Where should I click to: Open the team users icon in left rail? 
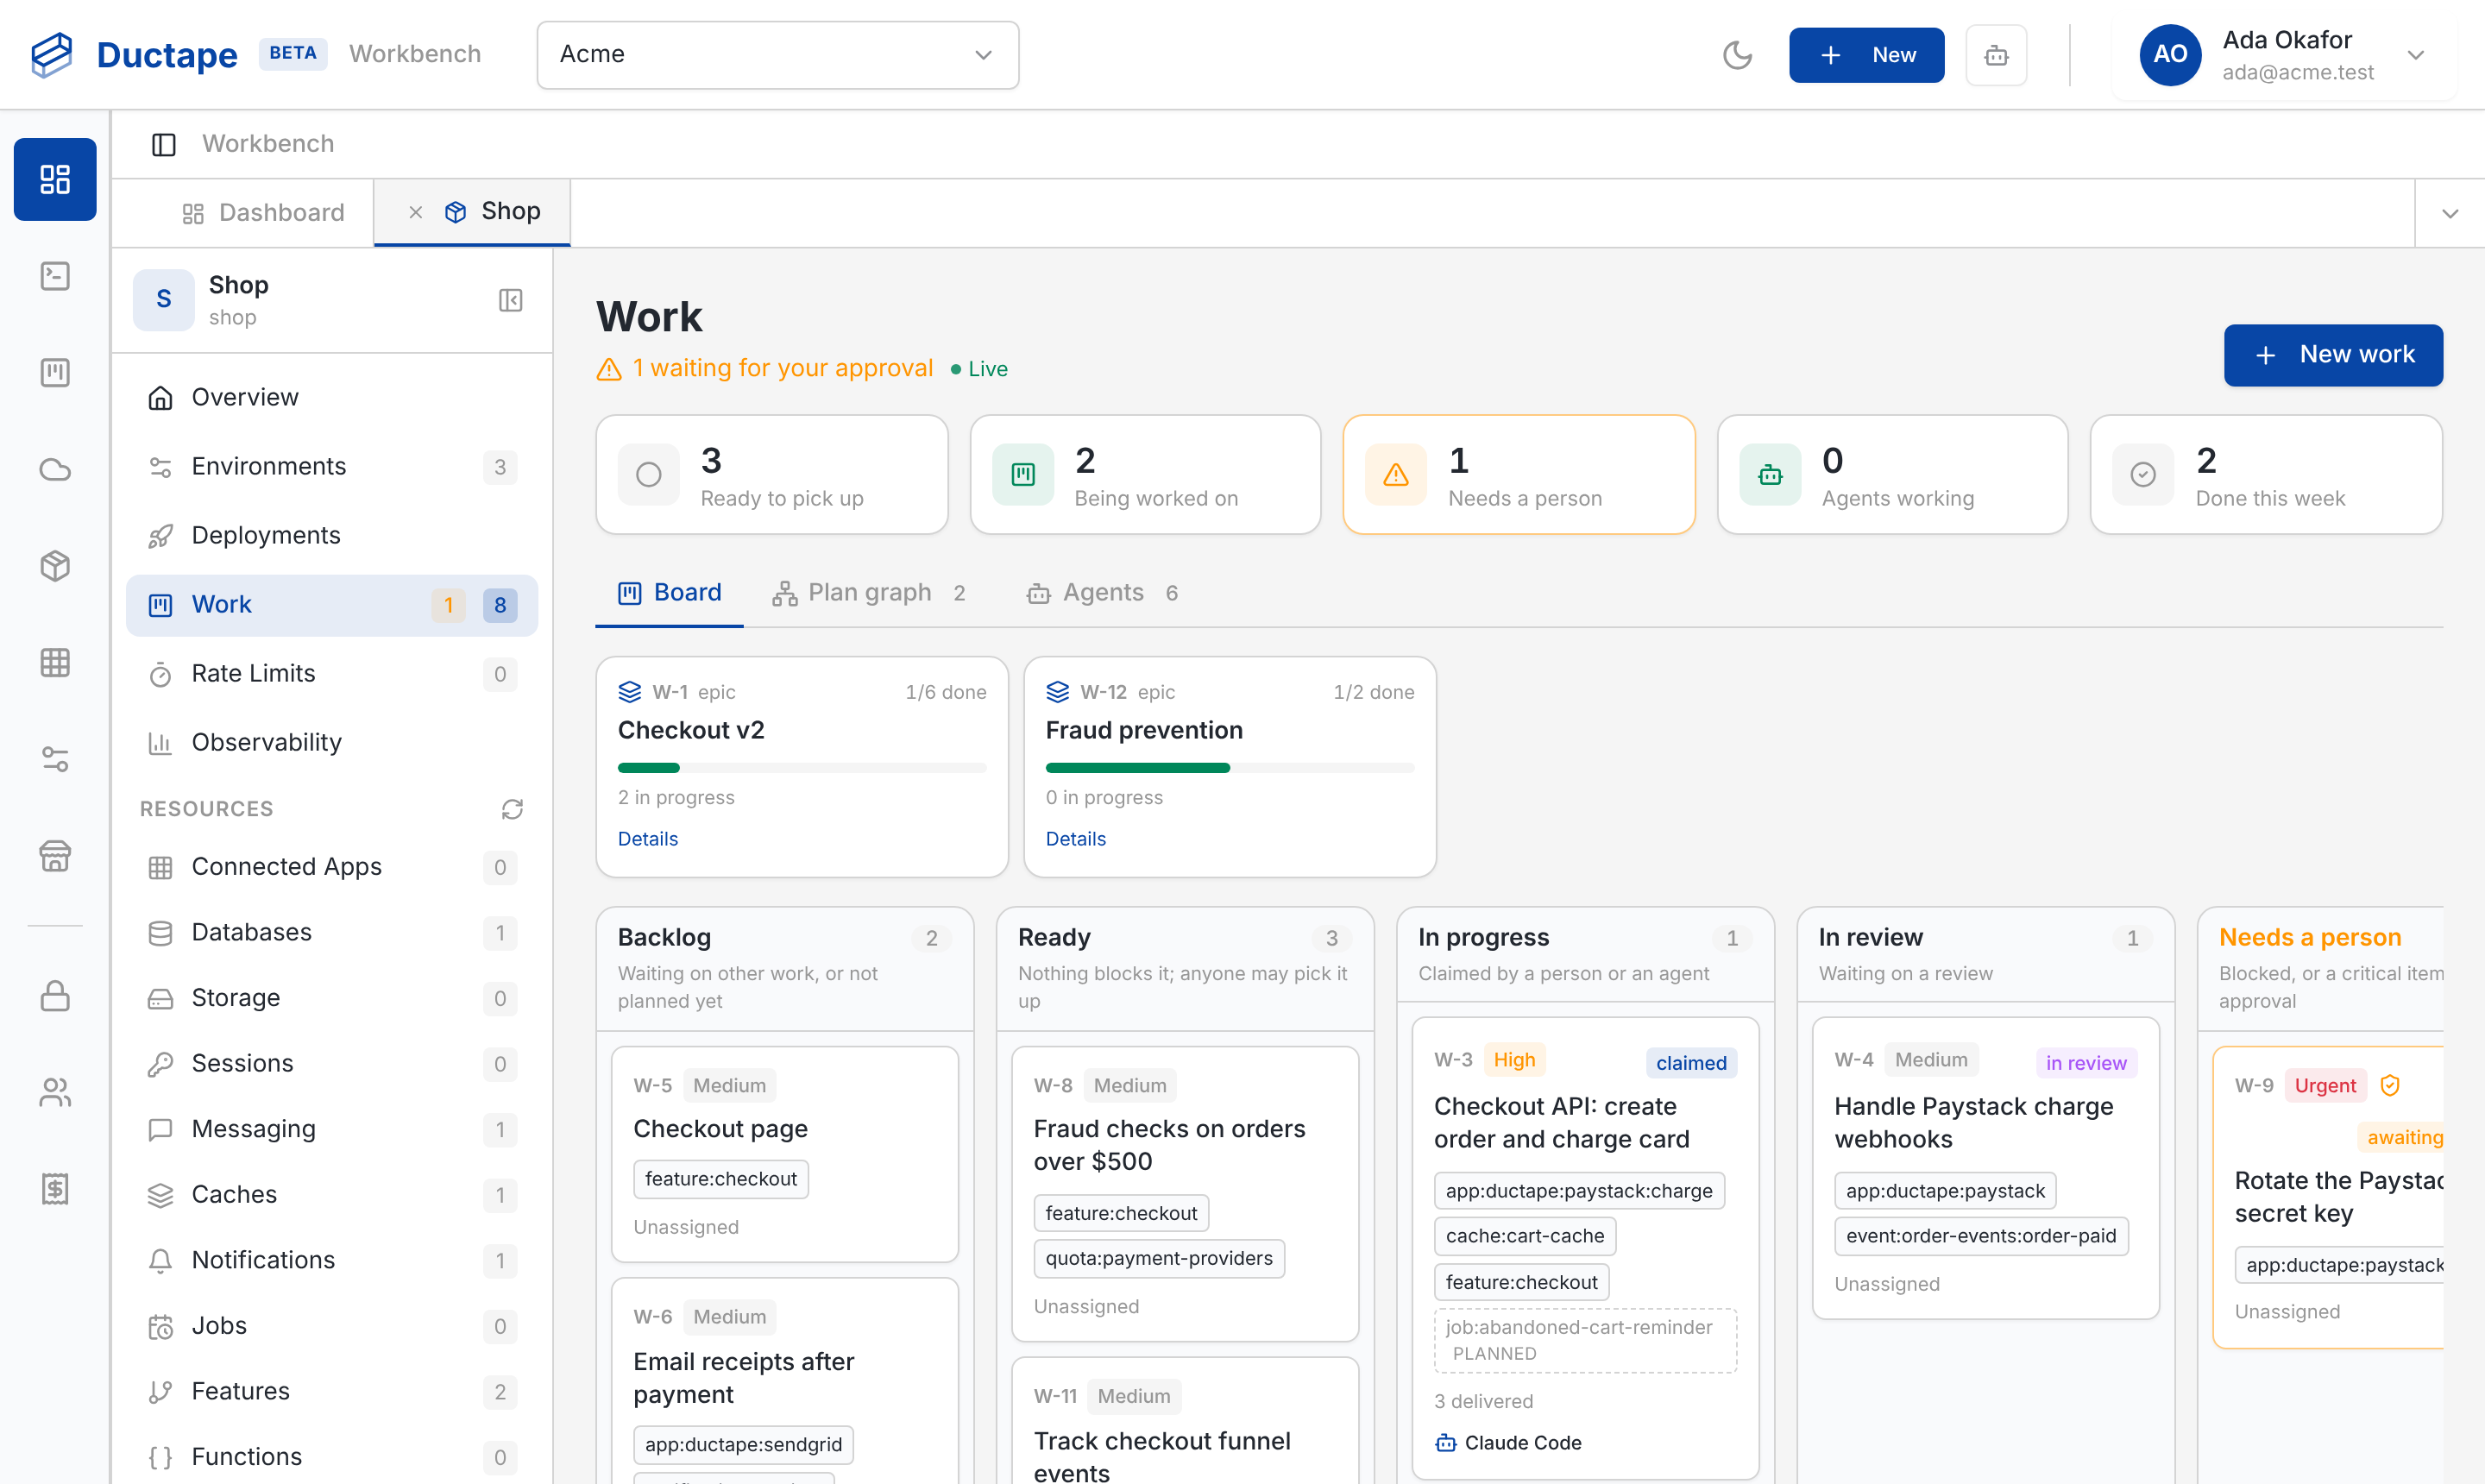click(x=55, y=1093)
